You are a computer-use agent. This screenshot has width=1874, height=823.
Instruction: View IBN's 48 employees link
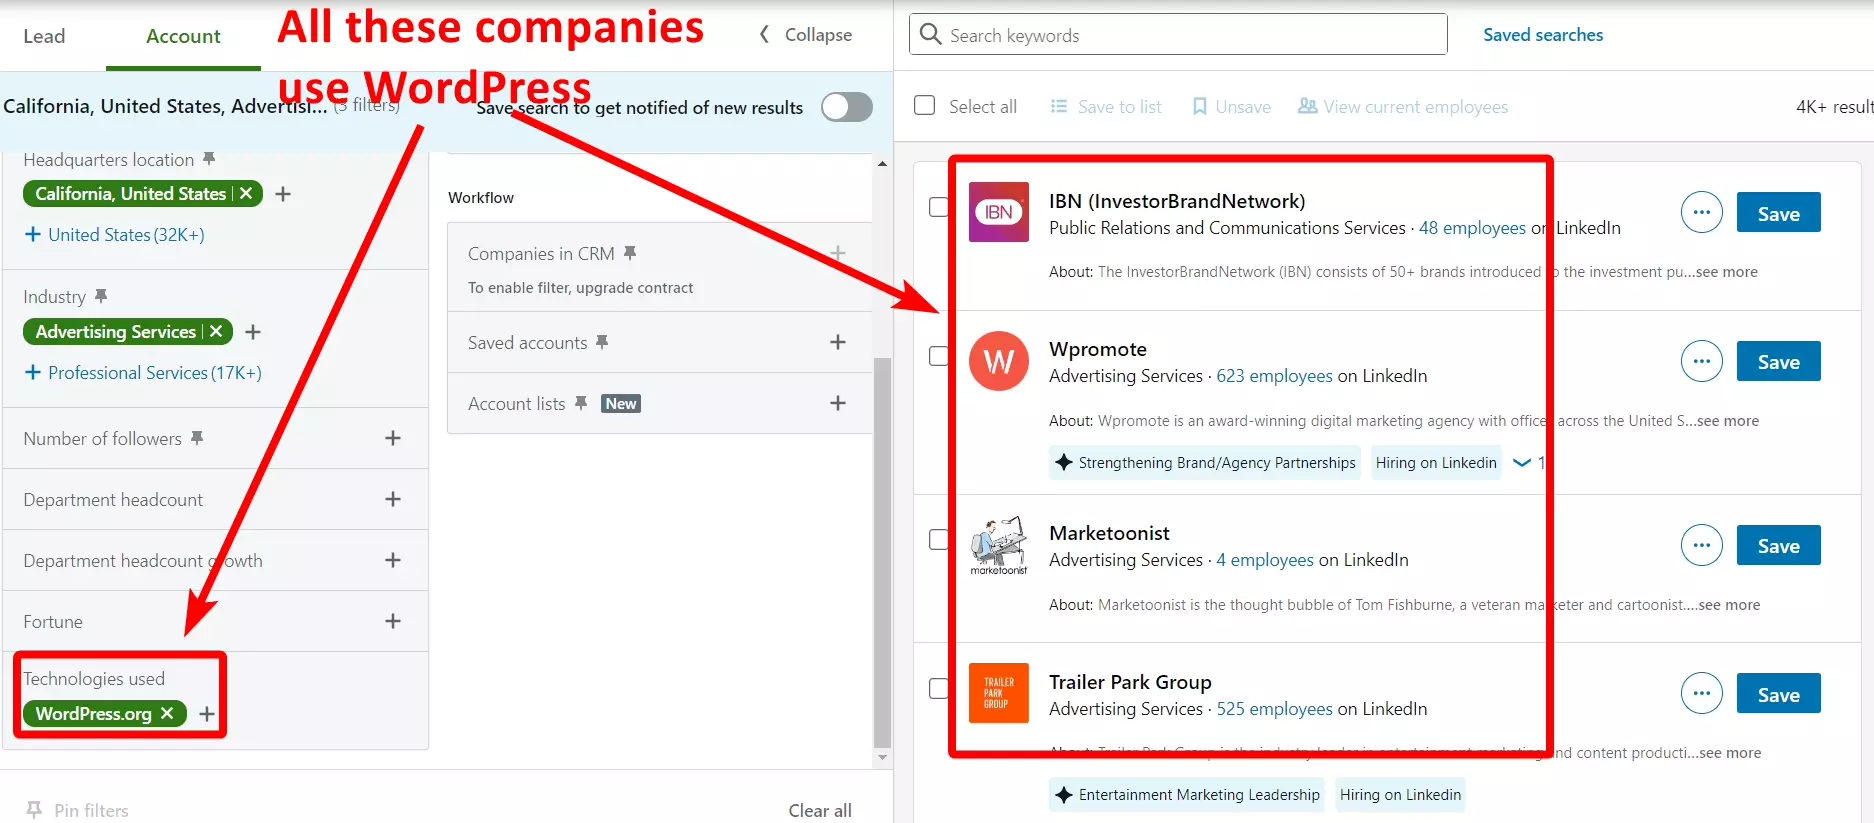tap(1472, 228)
